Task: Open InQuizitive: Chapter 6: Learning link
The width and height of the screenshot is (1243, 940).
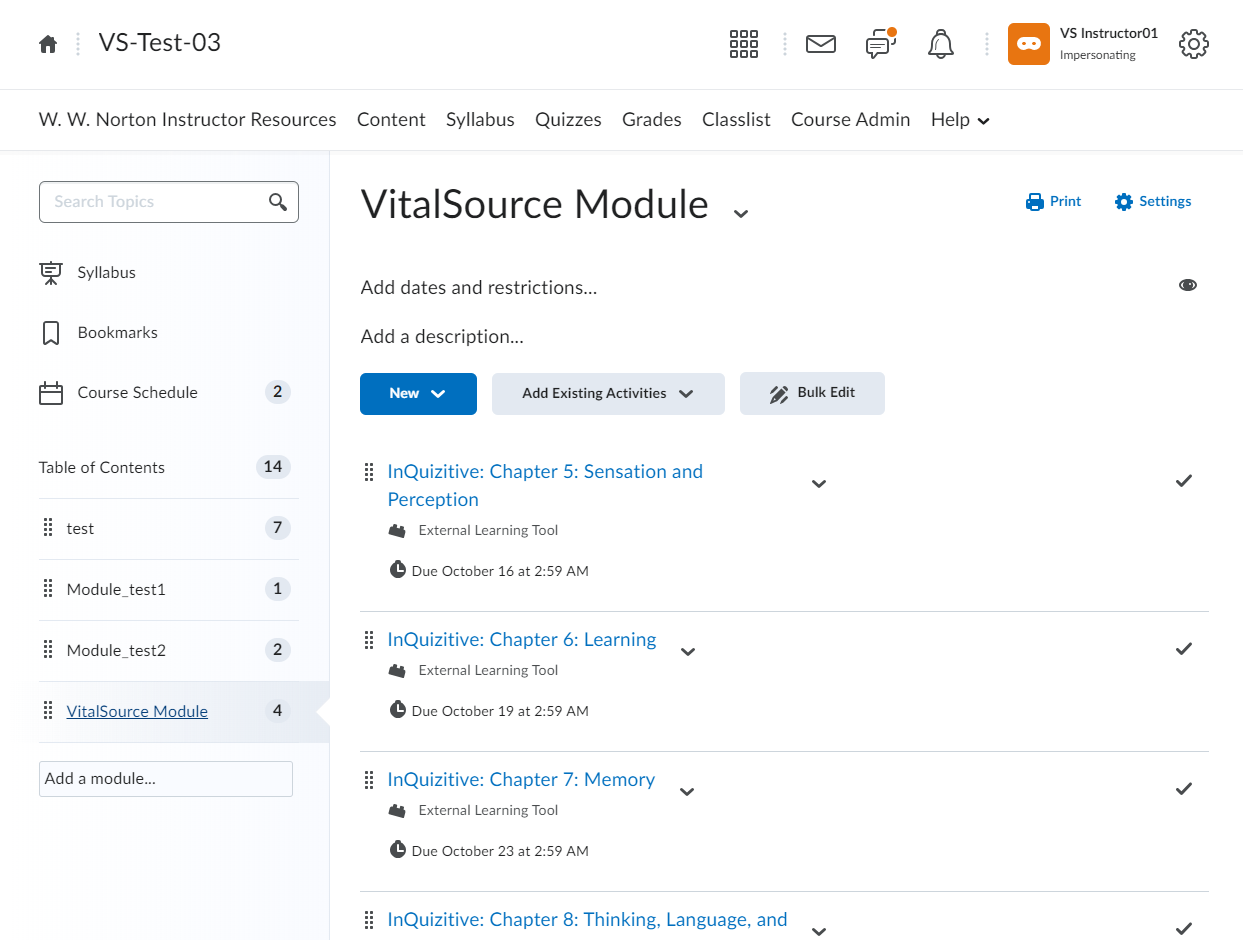Action: (521, 640)
